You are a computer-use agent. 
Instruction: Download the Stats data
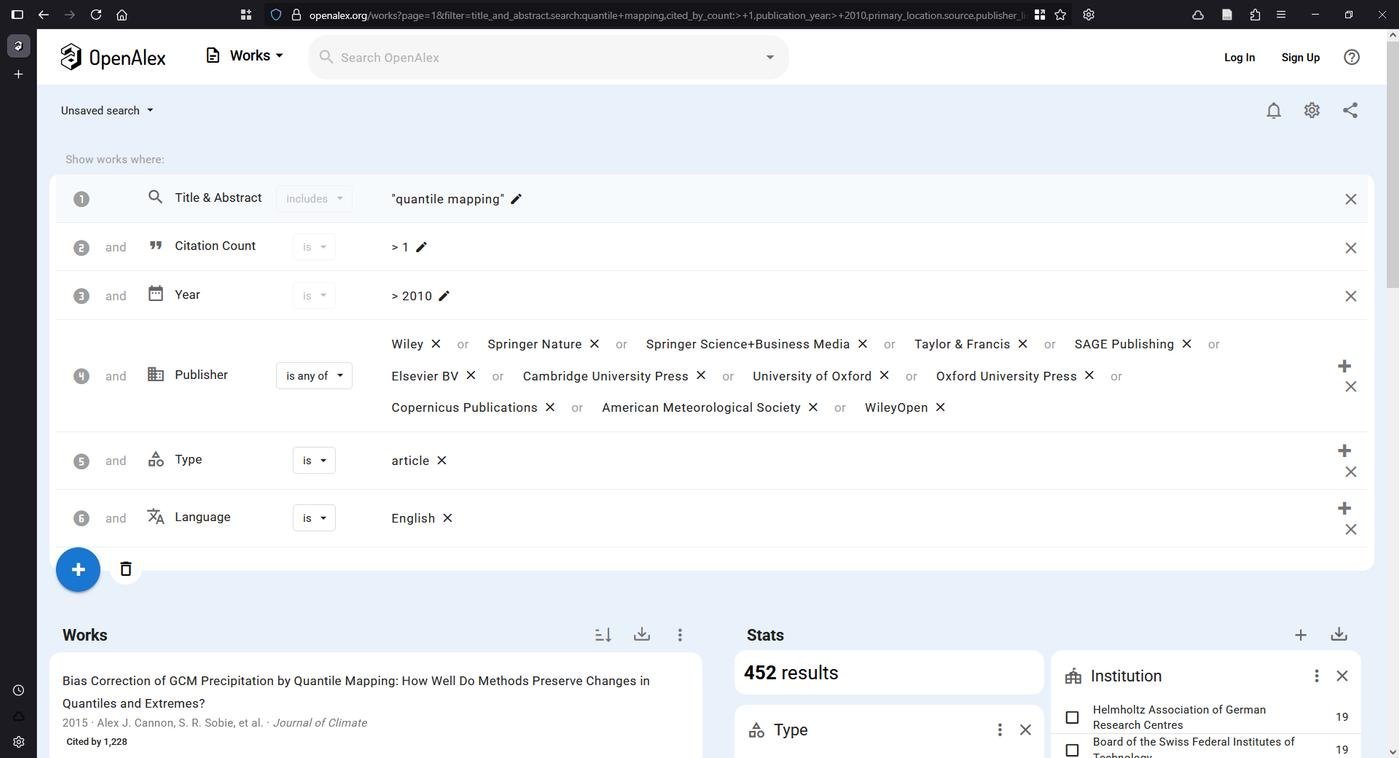[x=1339, y=635]
